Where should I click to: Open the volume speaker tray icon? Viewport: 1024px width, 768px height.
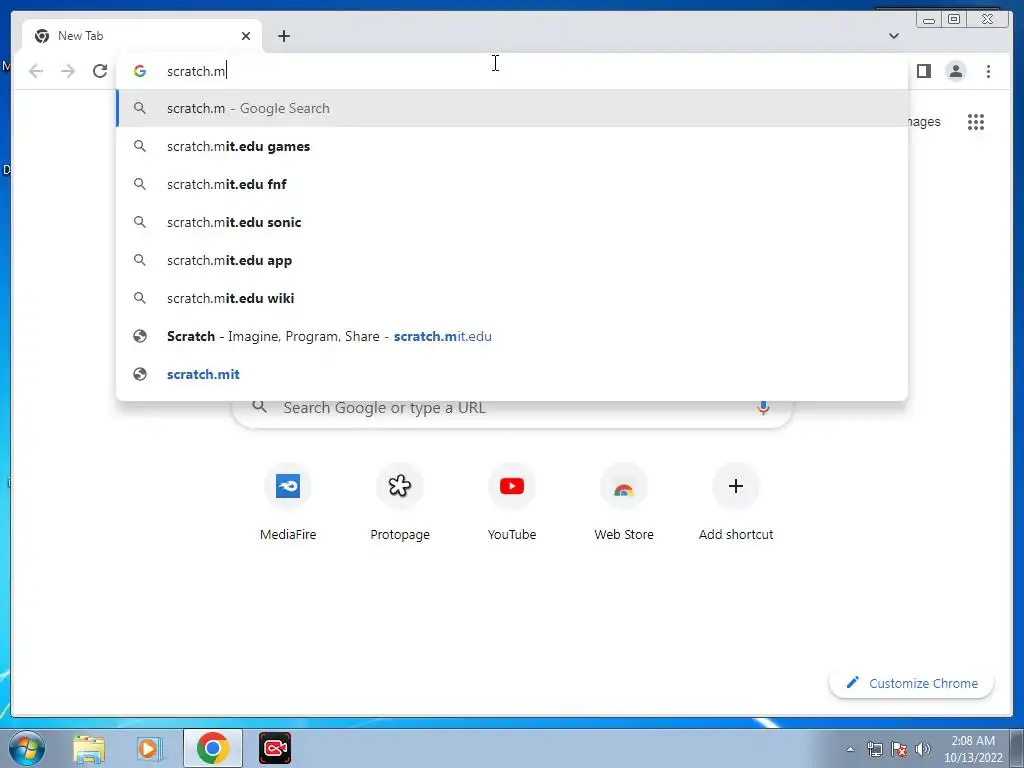click(x=922, y=749)
